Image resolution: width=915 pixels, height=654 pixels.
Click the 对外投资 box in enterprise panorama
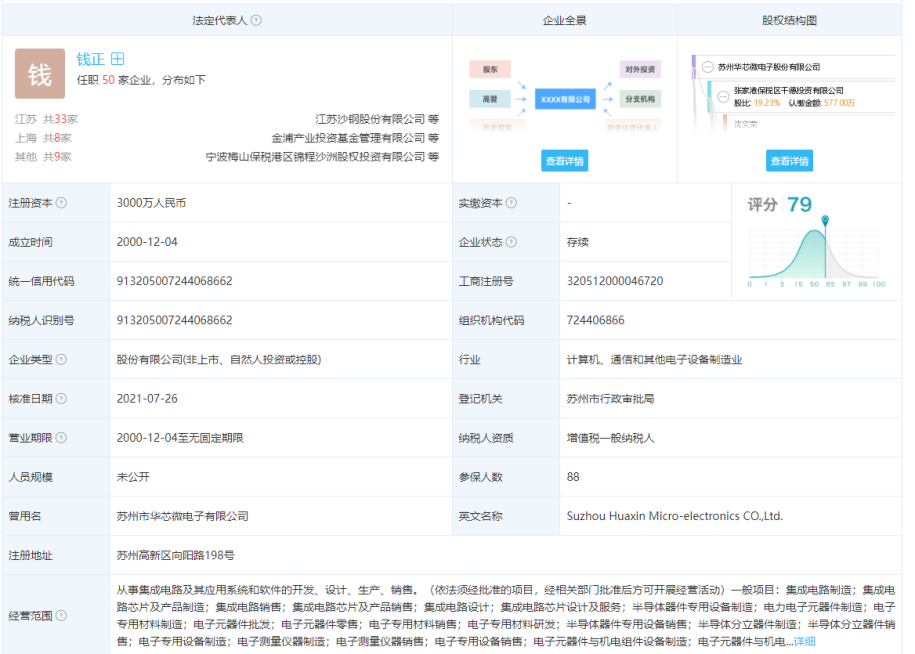click(x=640, y=69)
